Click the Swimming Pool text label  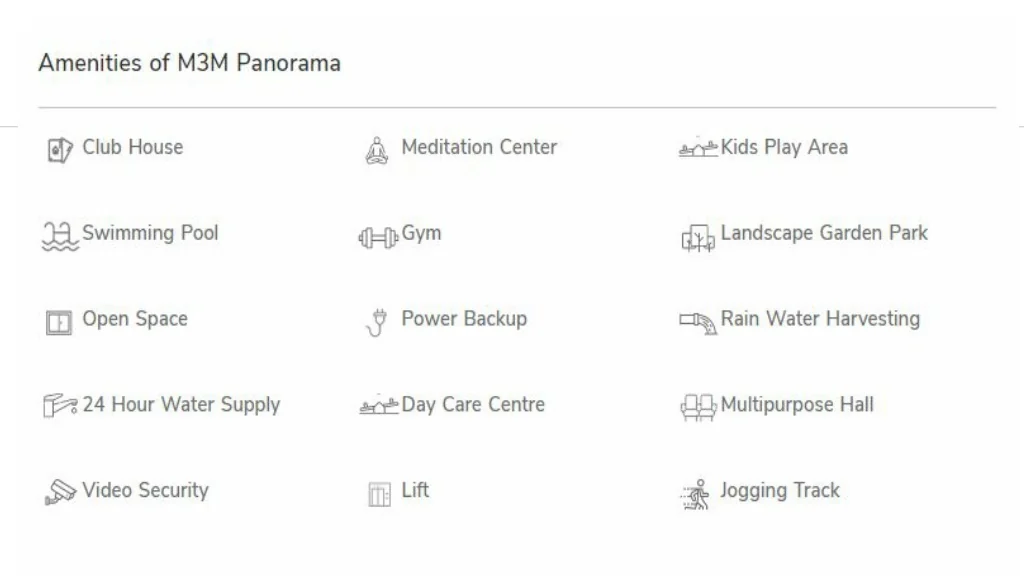[150, 233]
